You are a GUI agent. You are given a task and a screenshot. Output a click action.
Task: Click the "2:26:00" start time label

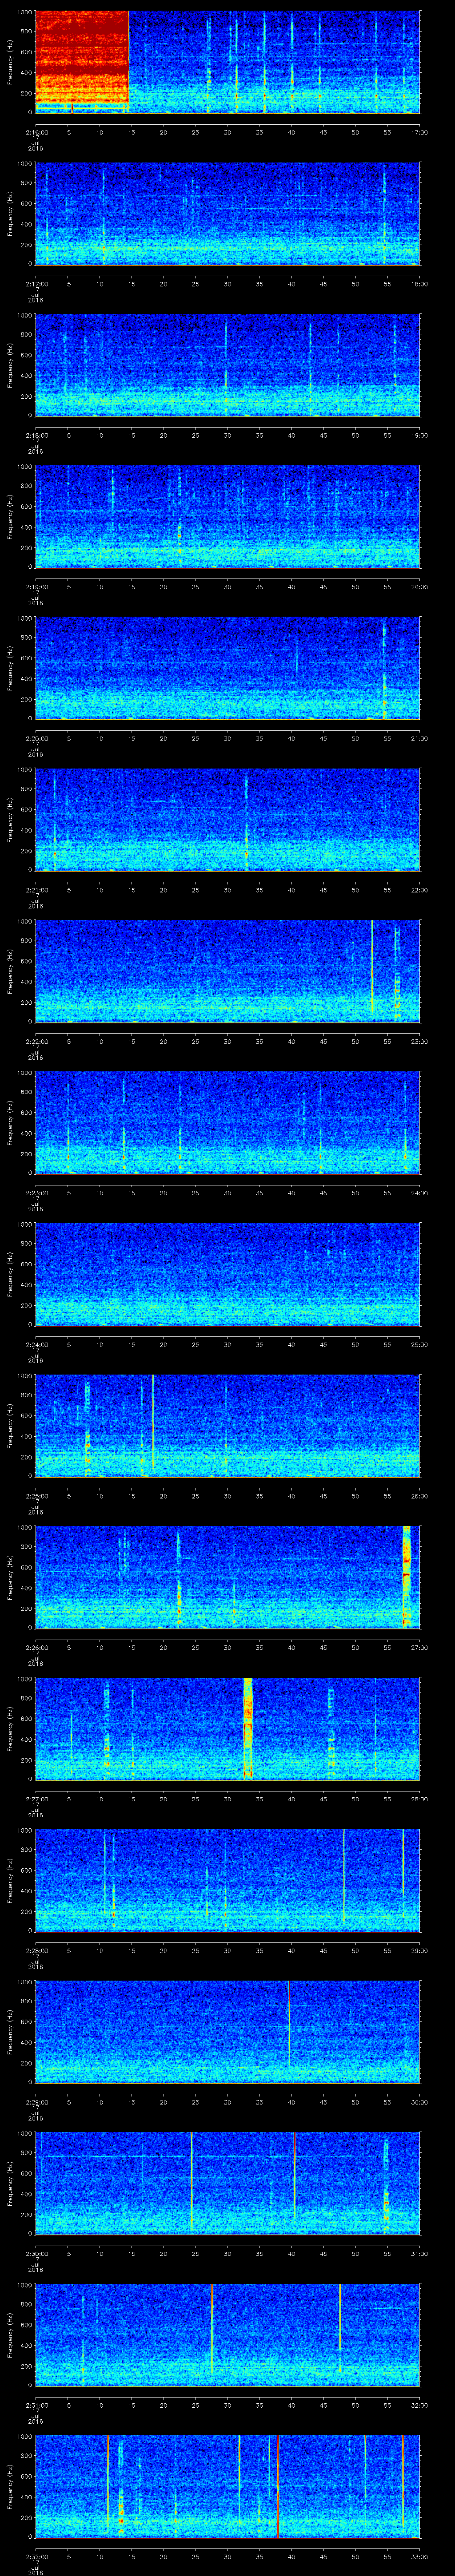(36, 1648)
